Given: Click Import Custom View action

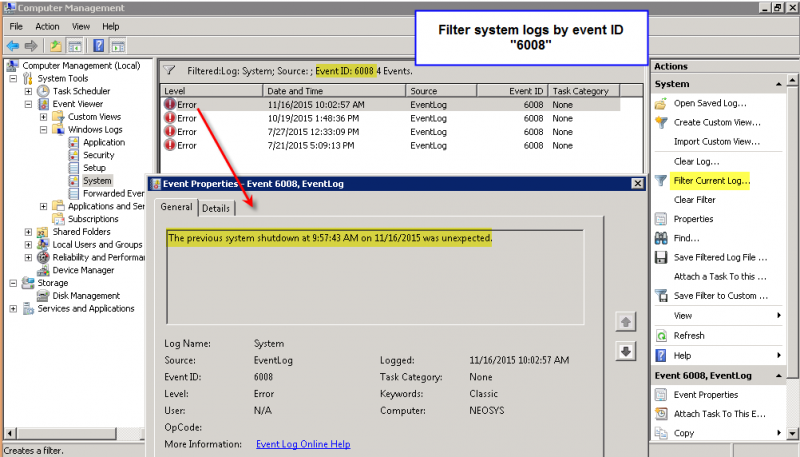Looking at the screenshot, I should click(717, 142).
